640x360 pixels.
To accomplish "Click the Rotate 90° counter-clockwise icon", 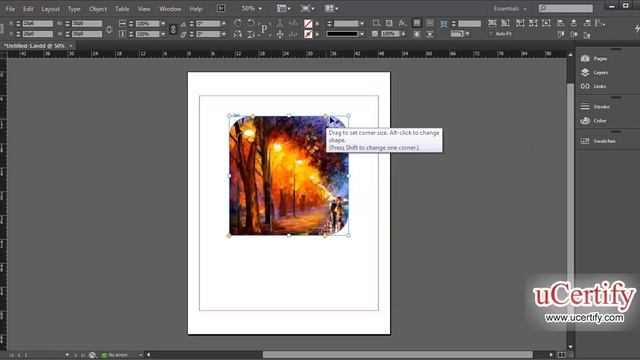I will click(x=251, y=23).
